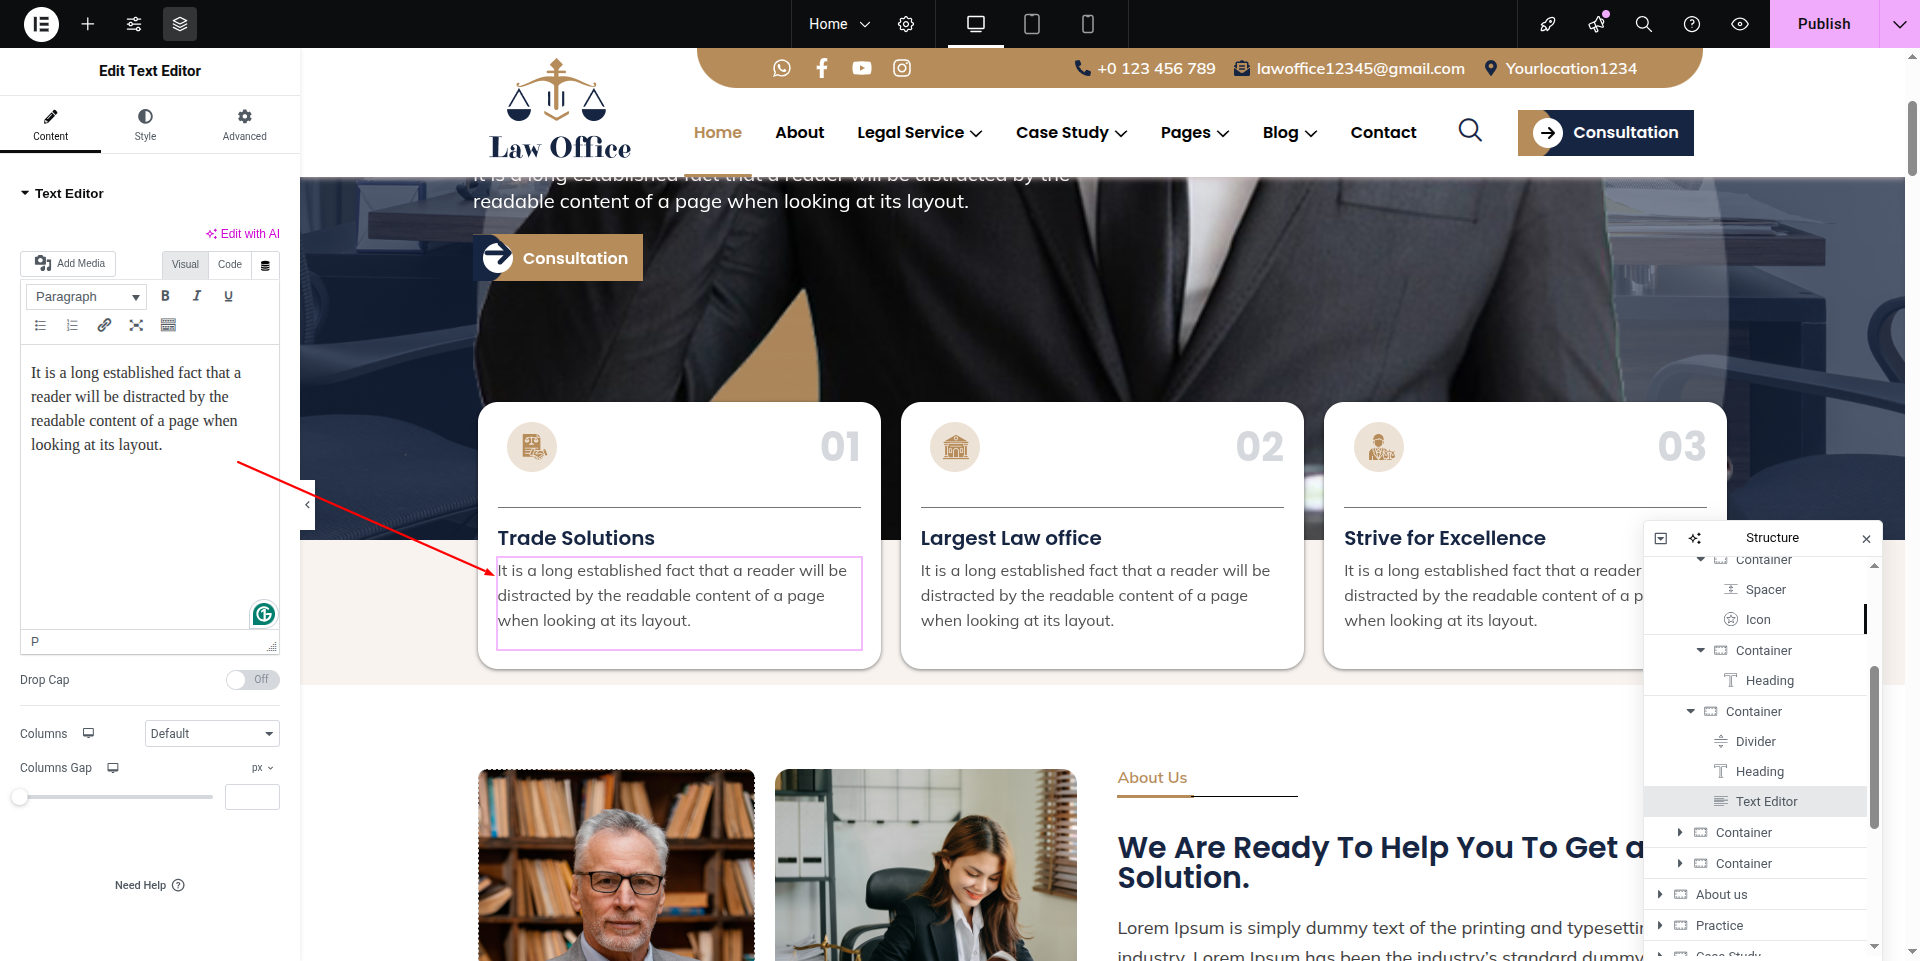Image resolution: width=1920 pixels, height=961 pixels.
Task: Switch to the Advanced tab
Action: tap(245, 125)
